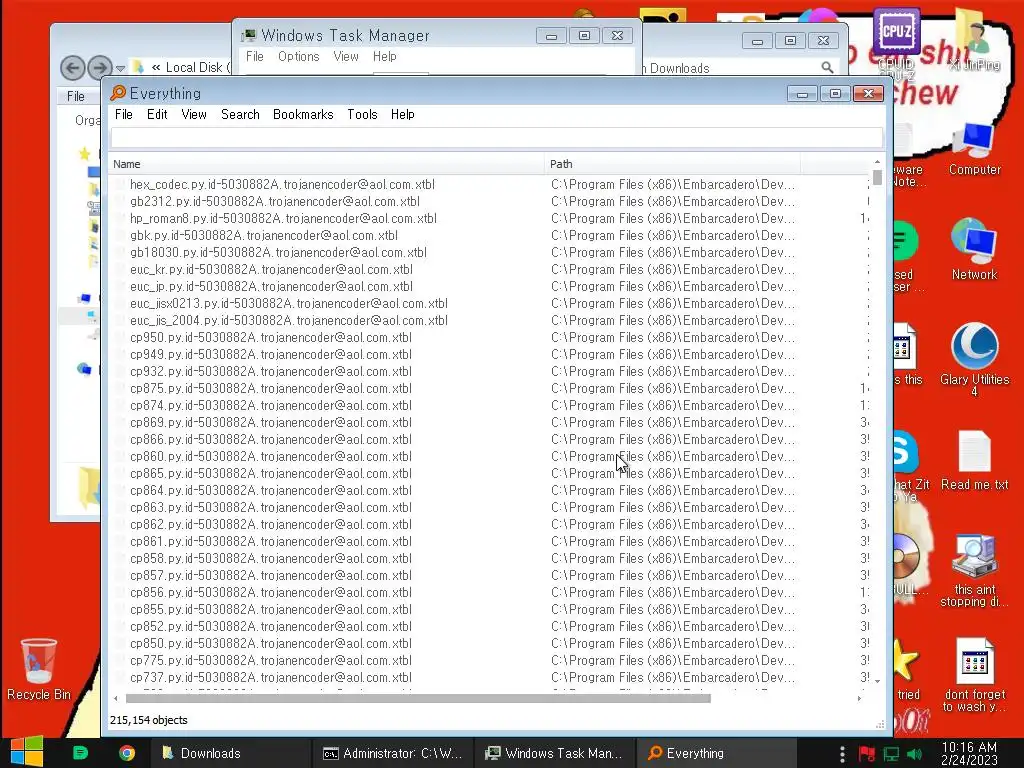The height and width of the screenshot is (768, 1024).
Task: Select the cp866.py encrypted file row
Action: pyautogui.click(x=490, y=439)
